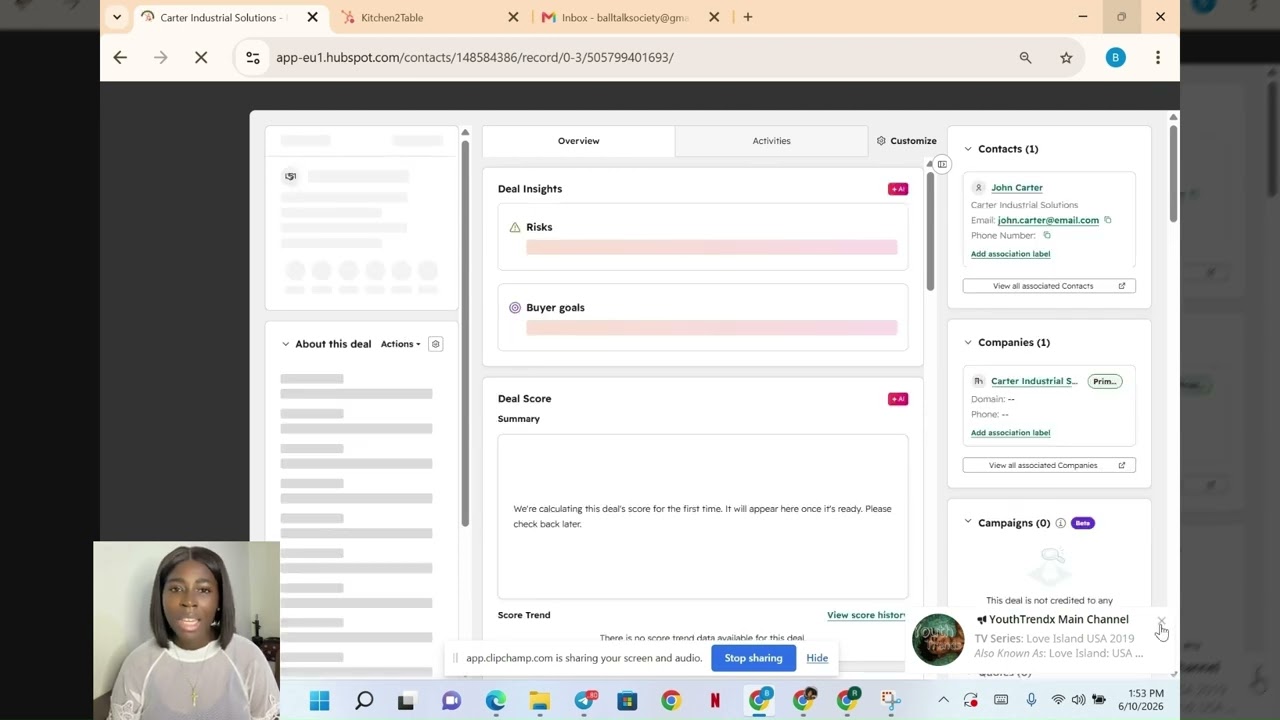1280x720 pixels.
Task: Click the AI badge beside Deal Insights
Action: click(x=898, y=189)
